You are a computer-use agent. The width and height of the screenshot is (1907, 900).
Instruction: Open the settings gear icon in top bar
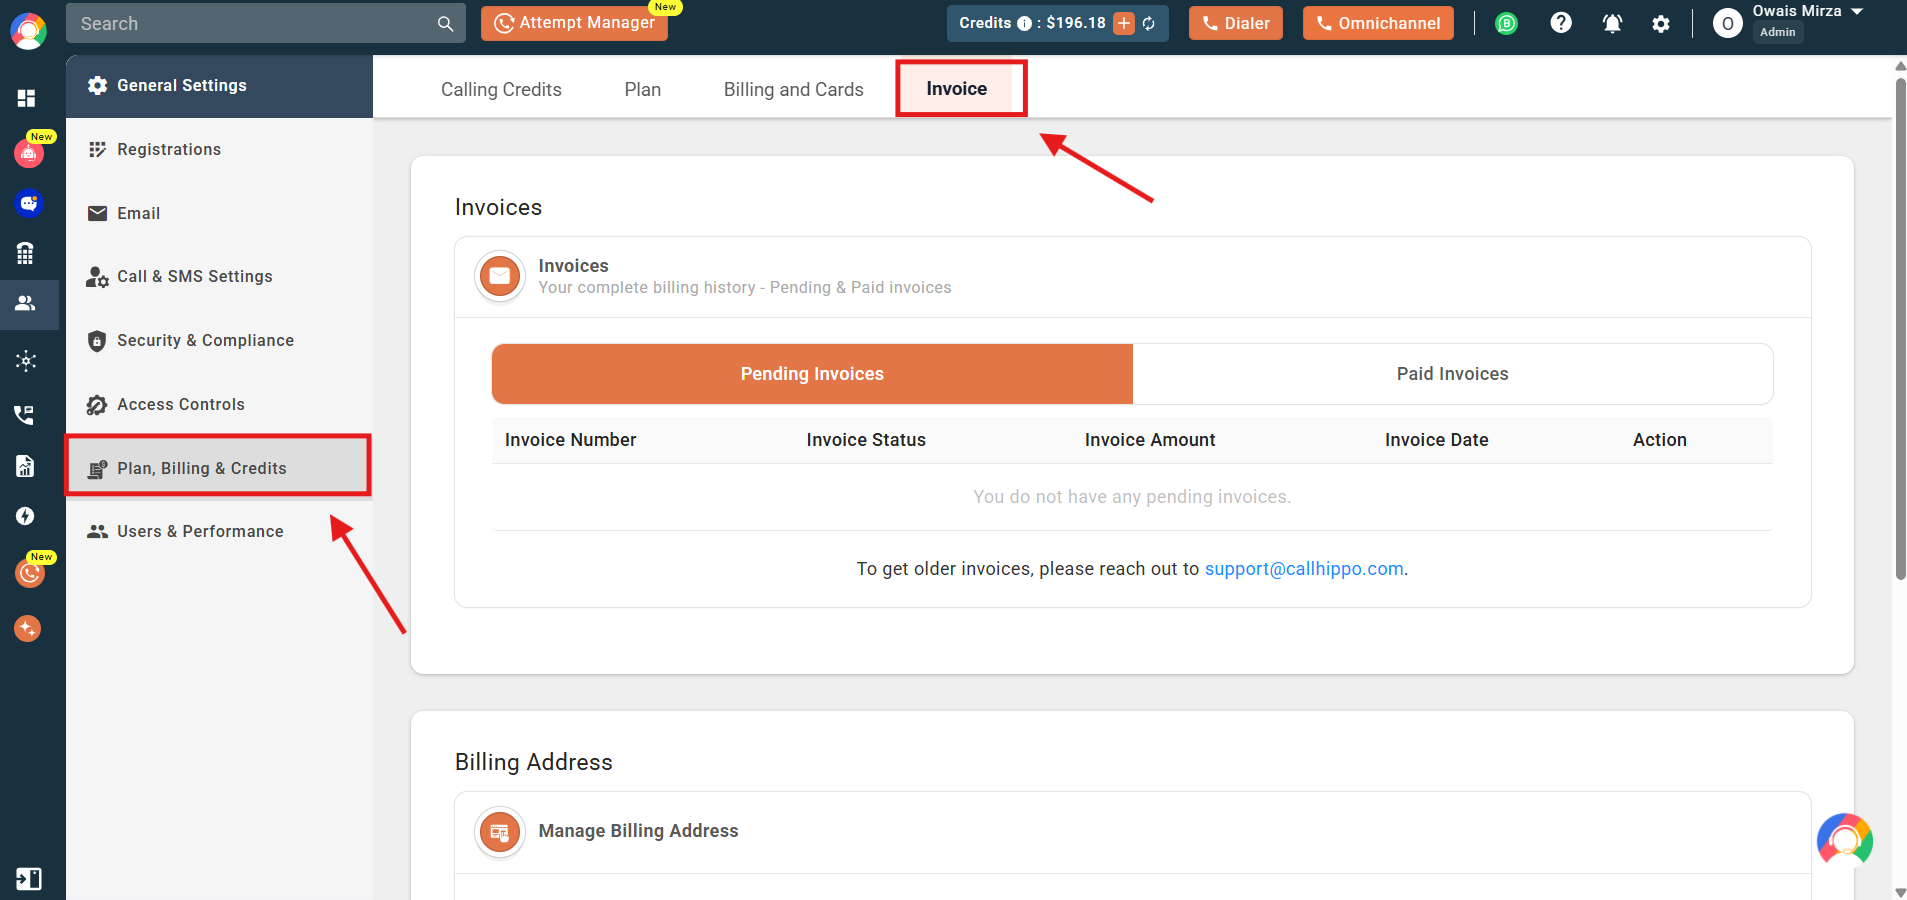[1661, 24]
